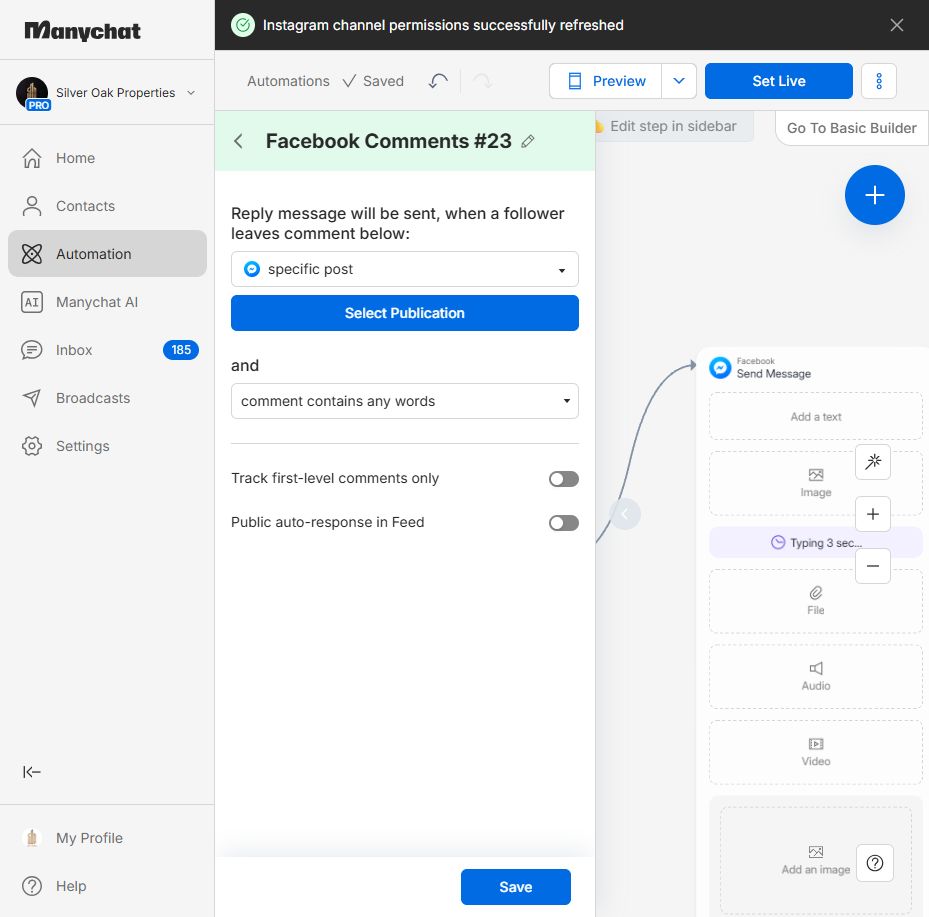
Task: Click Edit step in sidebar hint
Action: tap(672, 126)
